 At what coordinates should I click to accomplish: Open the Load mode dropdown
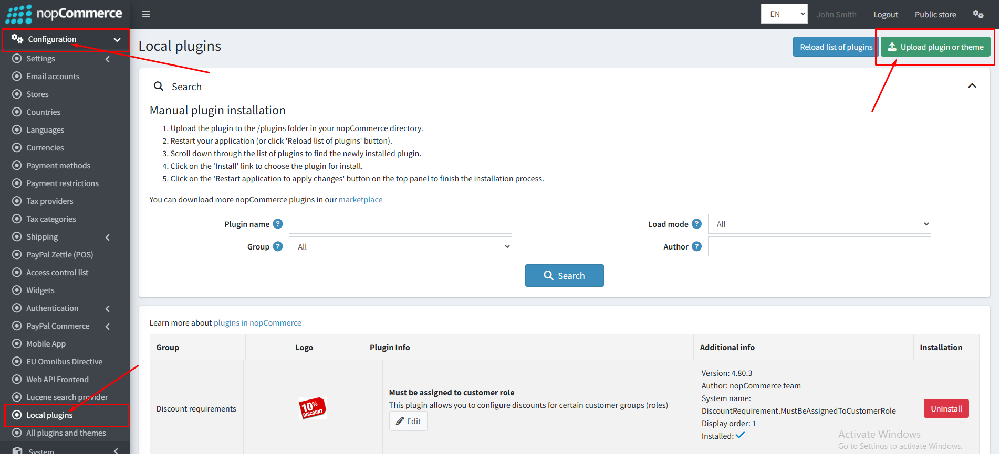[x=820, y=225]
